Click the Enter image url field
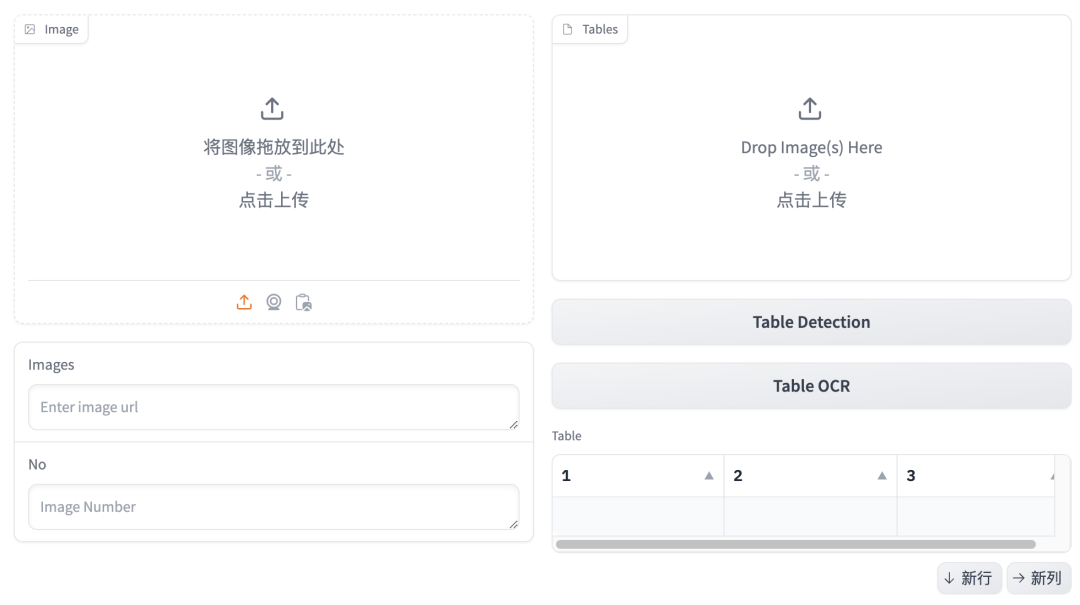 tap(273, 407)
